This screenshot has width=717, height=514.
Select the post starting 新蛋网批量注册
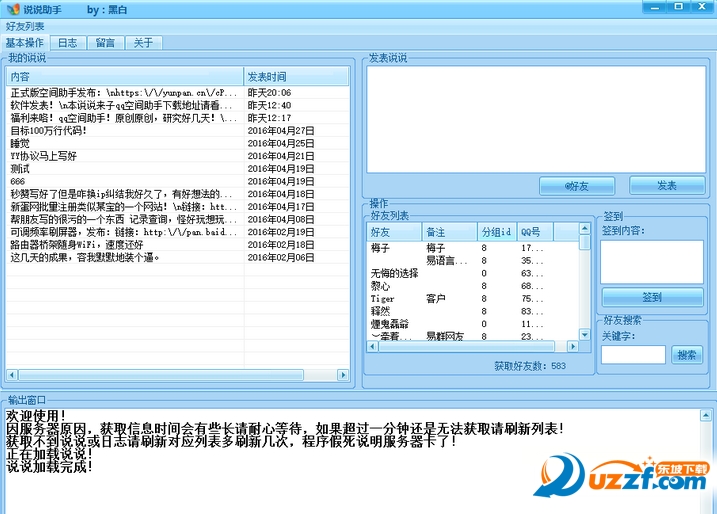178,207
